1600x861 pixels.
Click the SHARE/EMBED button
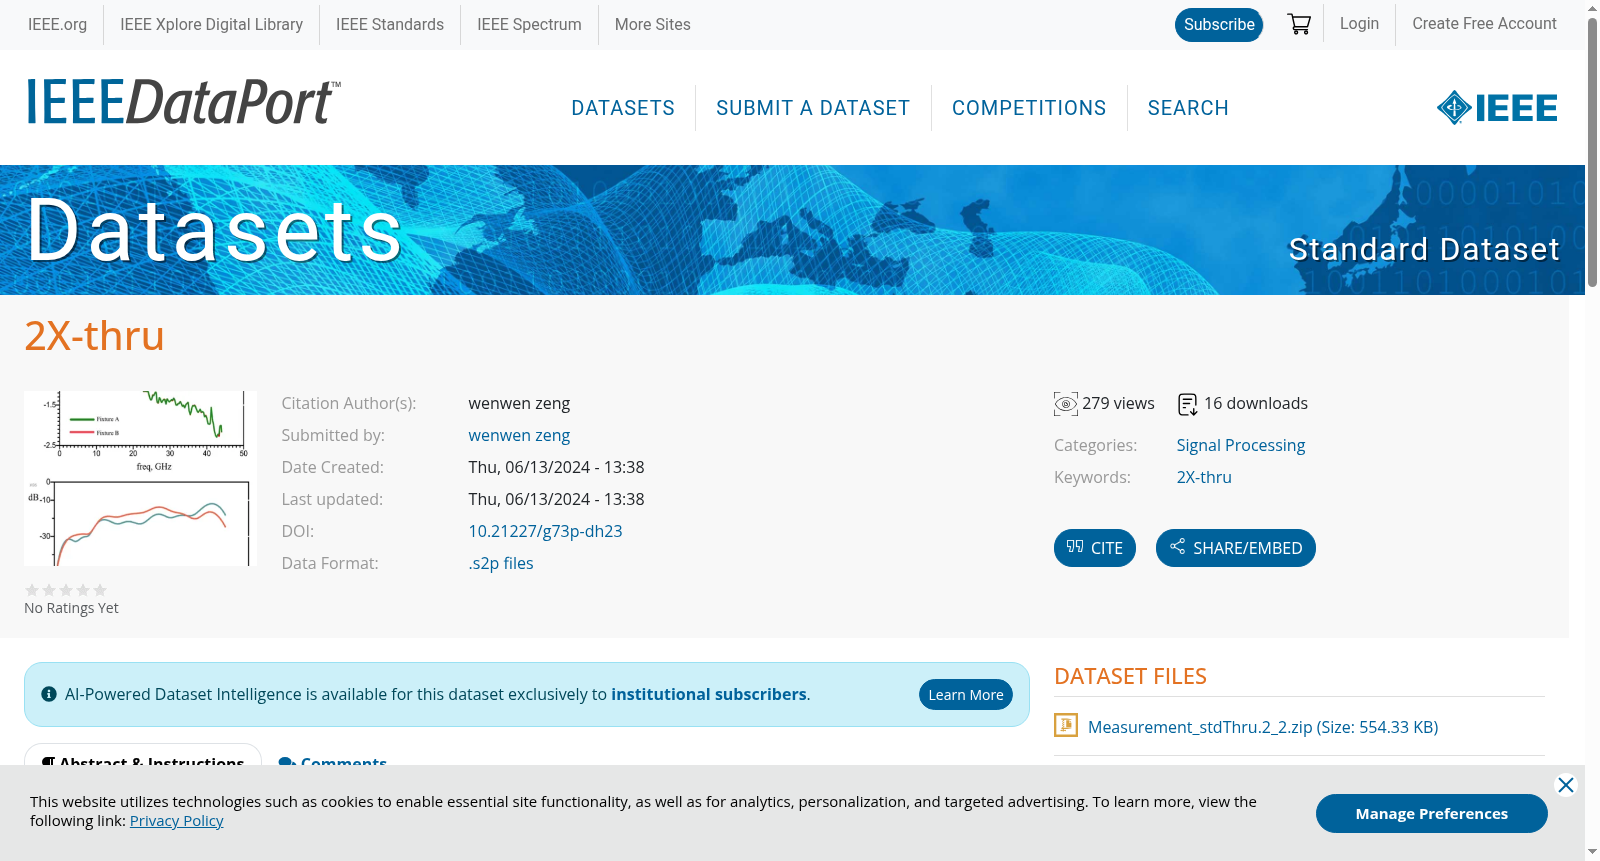click(1236, 548)
